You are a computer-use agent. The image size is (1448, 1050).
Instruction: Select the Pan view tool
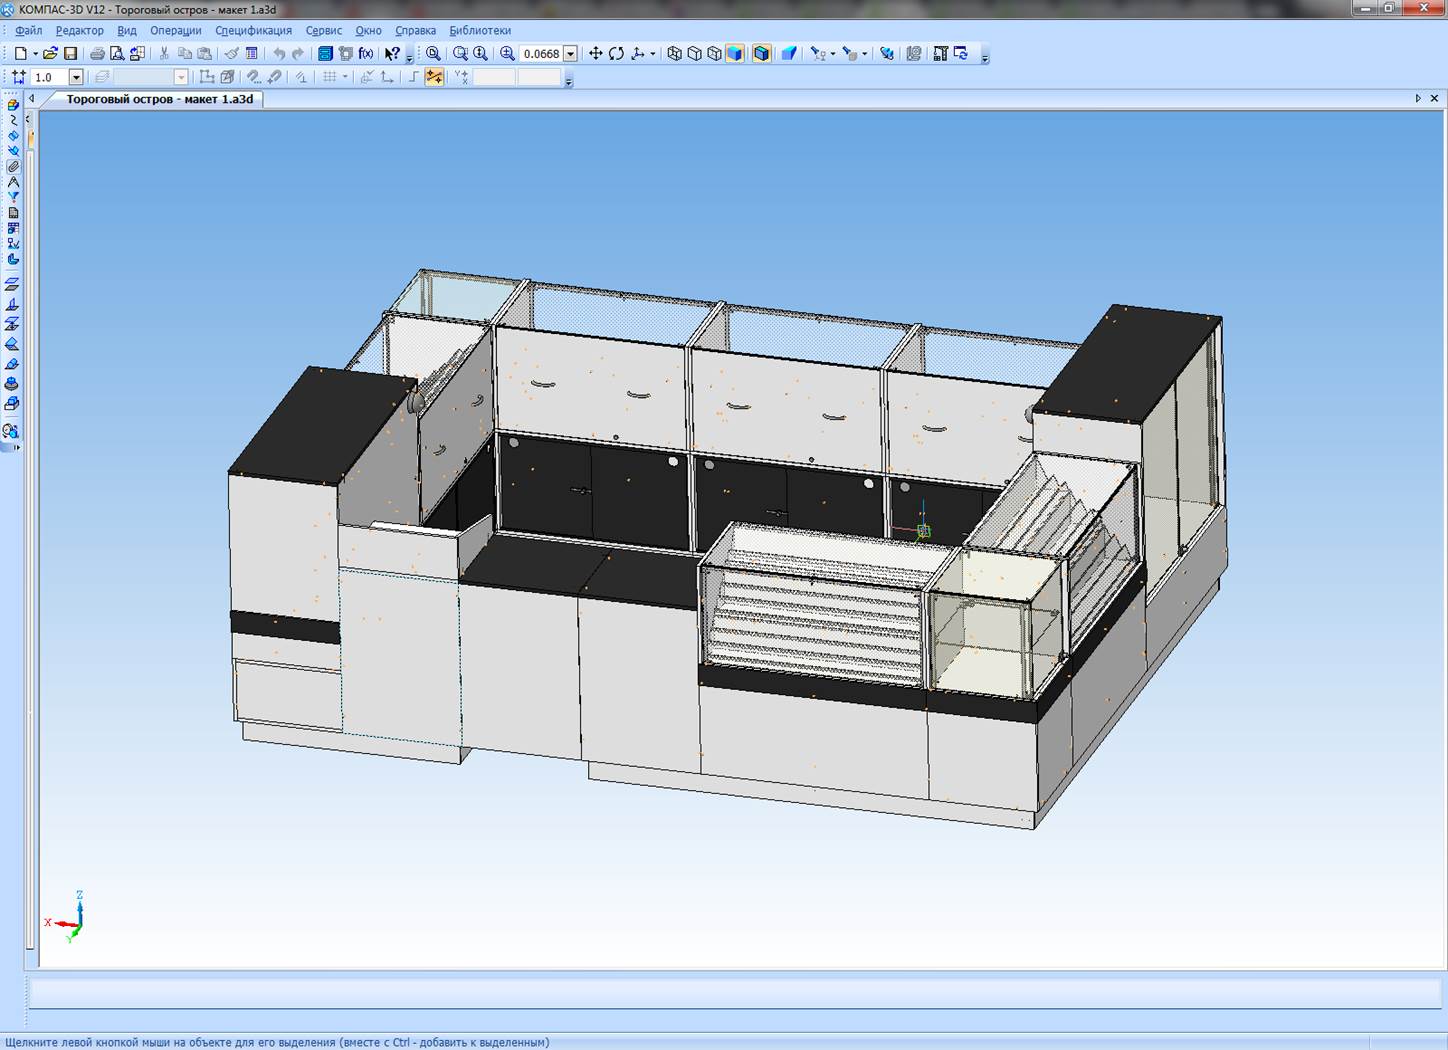[596, 54]
